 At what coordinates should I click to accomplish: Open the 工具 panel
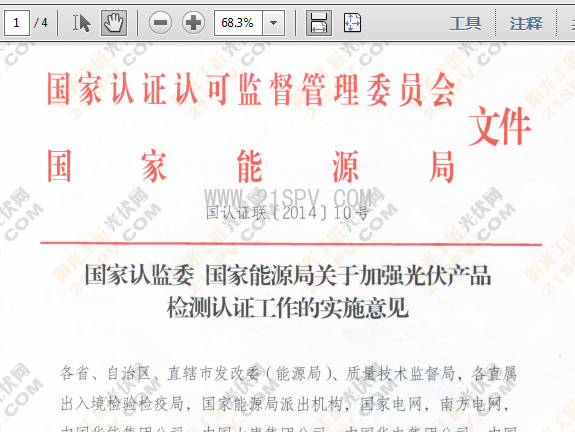tap(465, 23)
